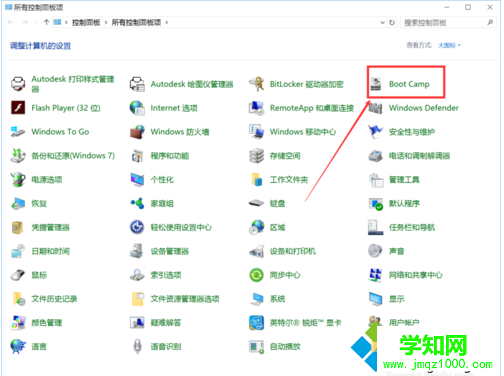Screen dimensions: 504x376
Task: Open the 轻松使用设置中心 icon
Action: 137,227
